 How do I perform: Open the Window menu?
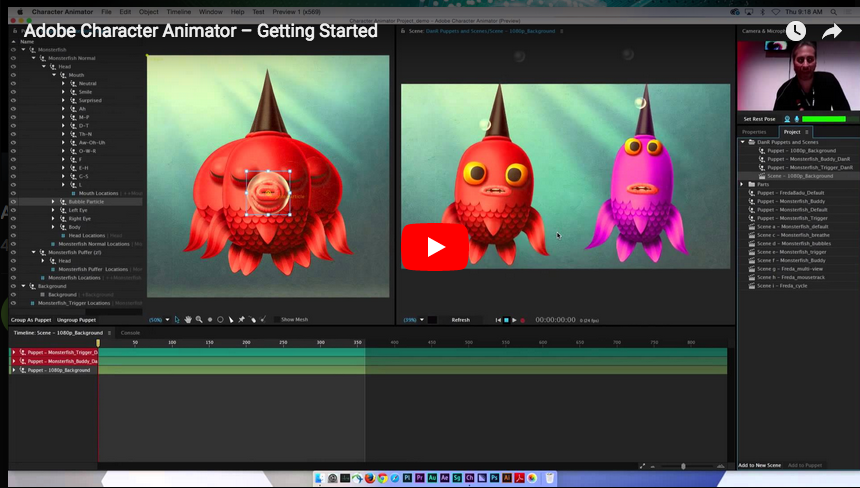click(211, 12)
